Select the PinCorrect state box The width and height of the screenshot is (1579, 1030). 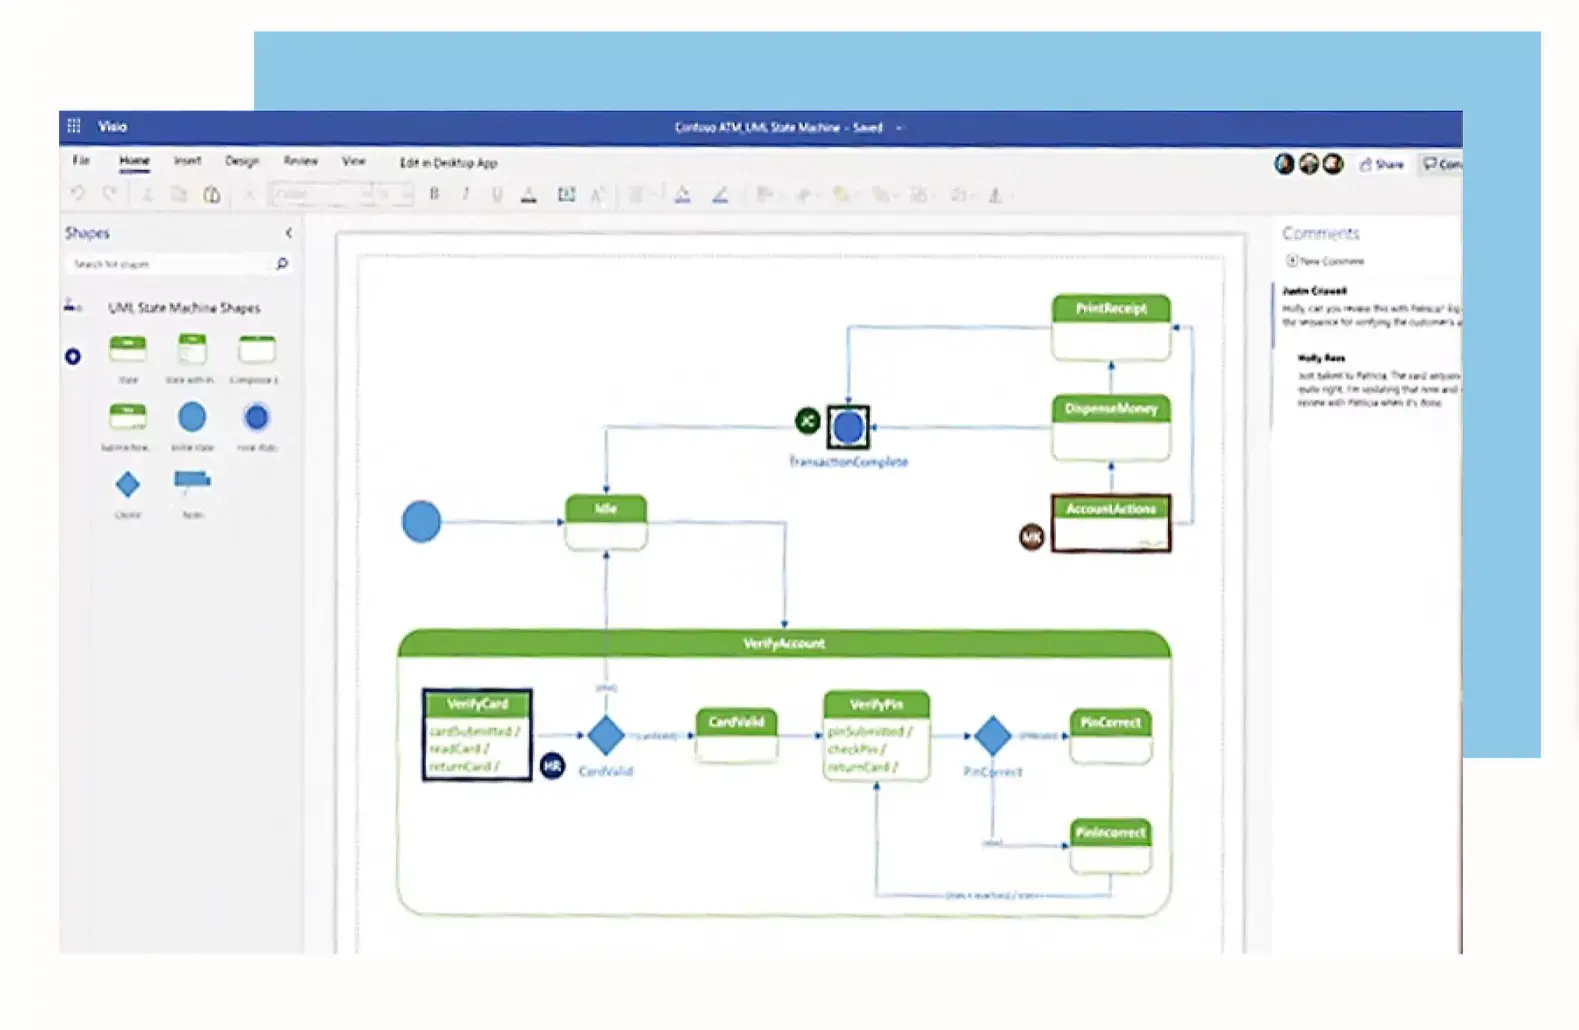point(1111,737)
